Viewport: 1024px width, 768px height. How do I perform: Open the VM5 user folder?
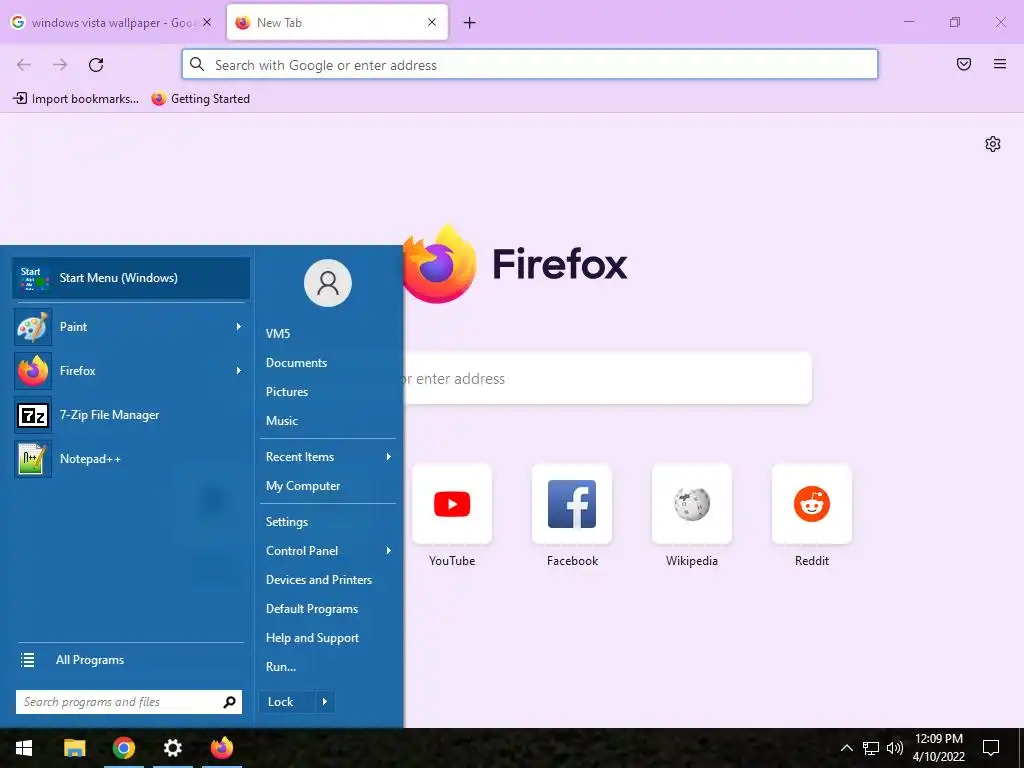tap(278, 334)
